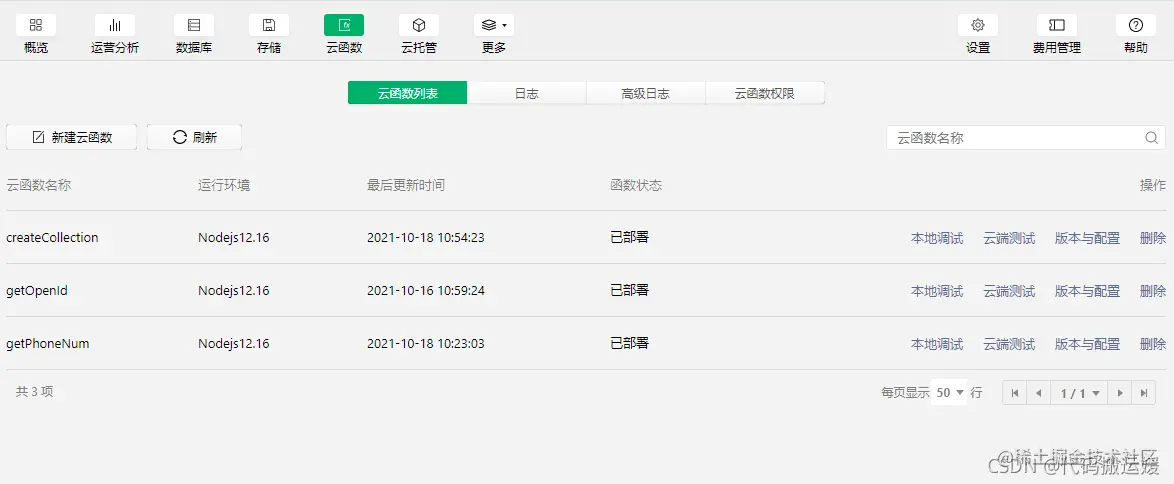This screenshot has height=484, width=1174.
Task: Click the search magnifier icon
Action: pyautogui.click(x=1152, y=138)
